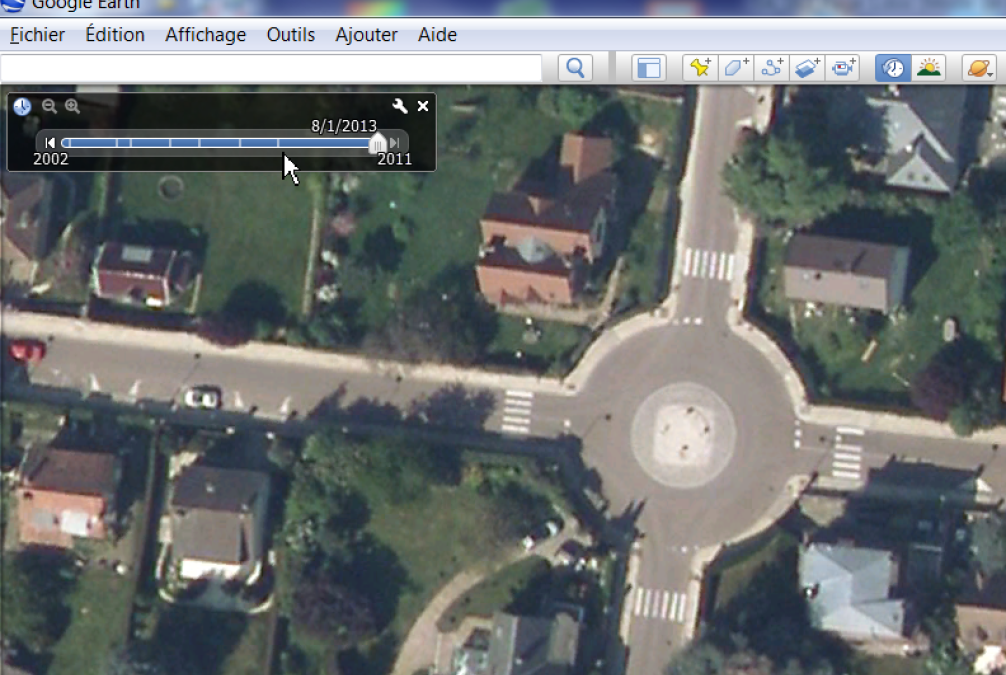Open time slider options wrench
Image resolution: width=1006 pixels, height=675 pixels.
pos(399,106)
